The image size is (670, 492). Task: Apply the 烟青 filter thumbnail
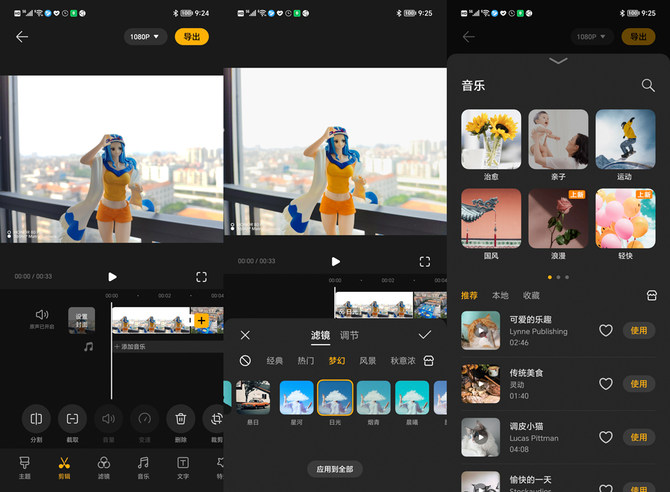point(374,398)
